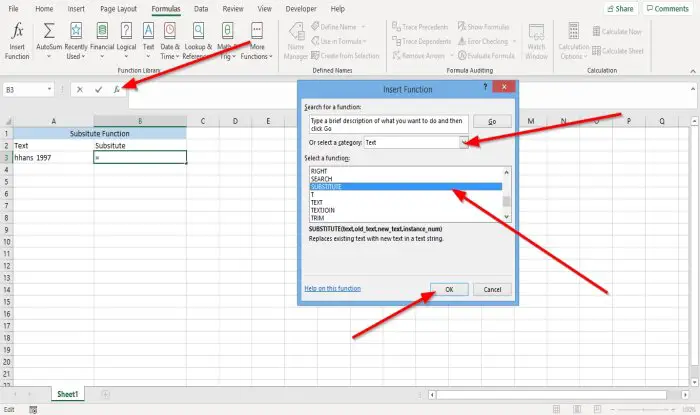
Task: Open the Text functions menu
Action: point(148,41)
